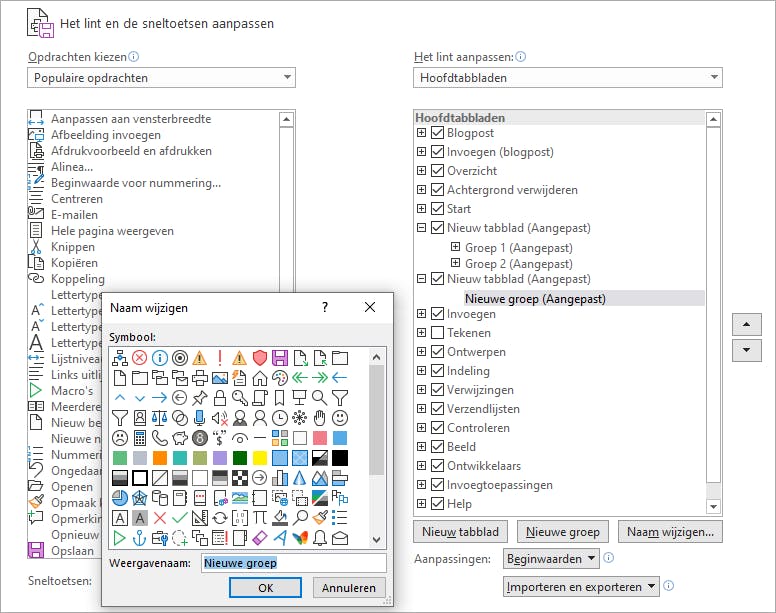The image size is (776, 613).
Task: Confirm the rename with OK
Action: pyautogui.click(x=265, y=588)
